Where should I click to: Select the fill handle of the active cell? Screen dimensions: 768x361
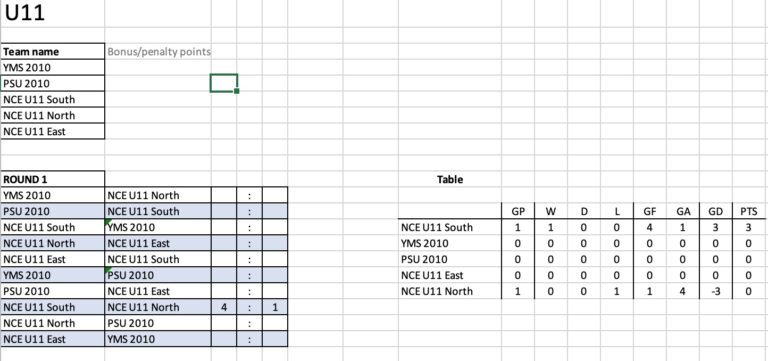coord(237,91)
